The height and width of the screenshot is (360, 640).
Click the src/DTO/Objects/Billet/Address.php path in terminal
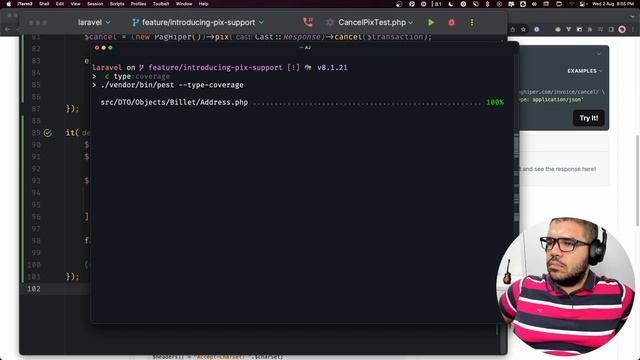point(174,102)
